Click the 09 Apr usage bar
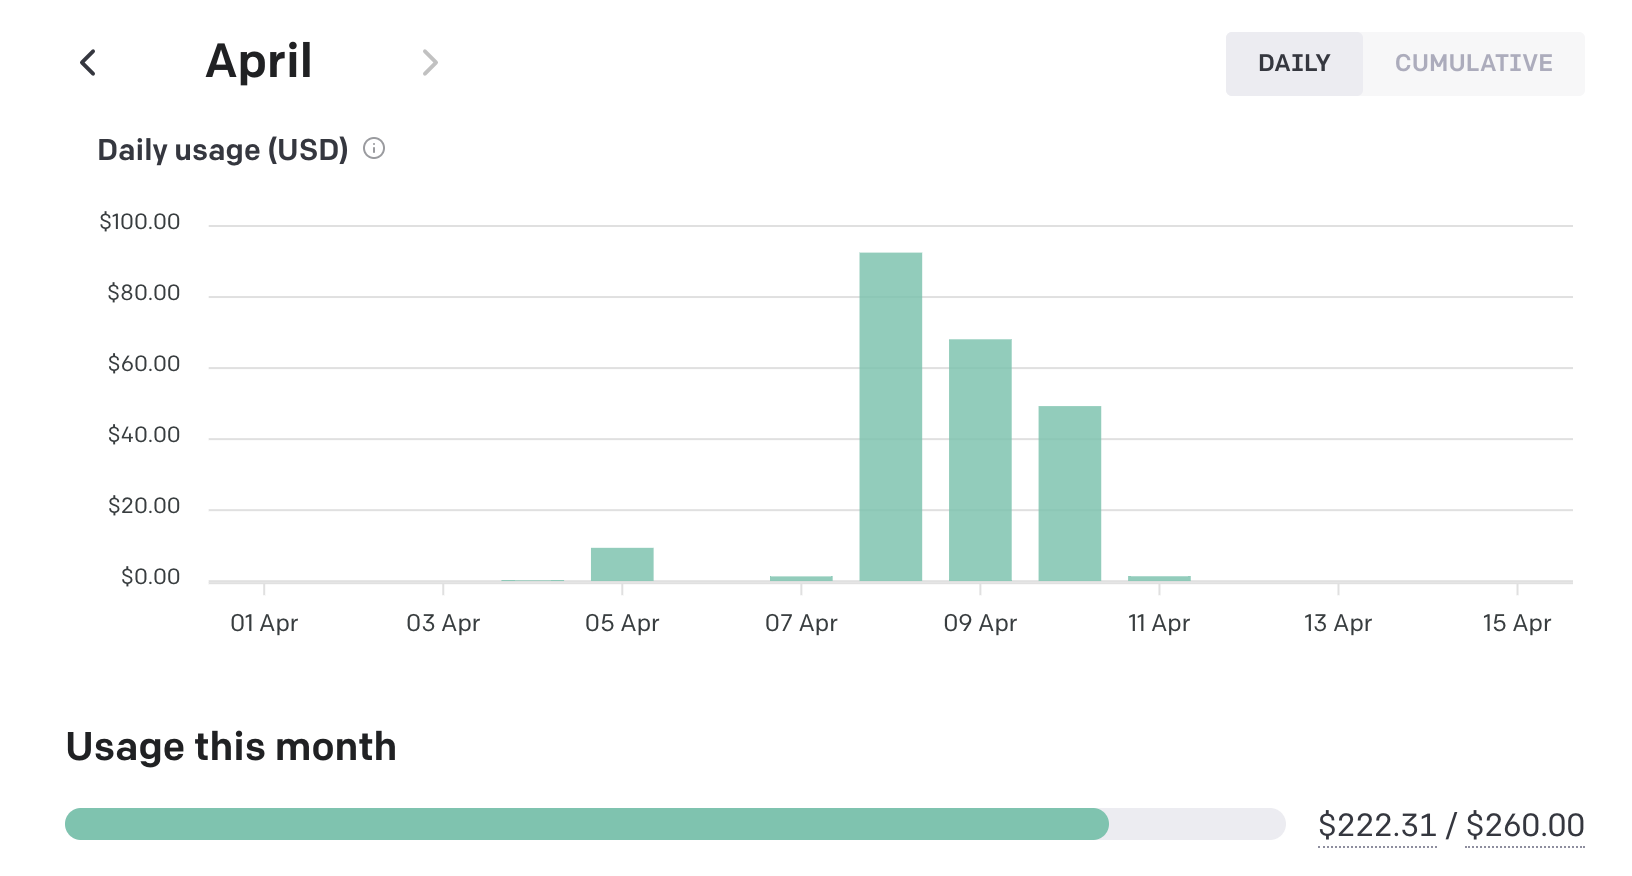This screenshot has height=876, width=1632. coord(980,460)
